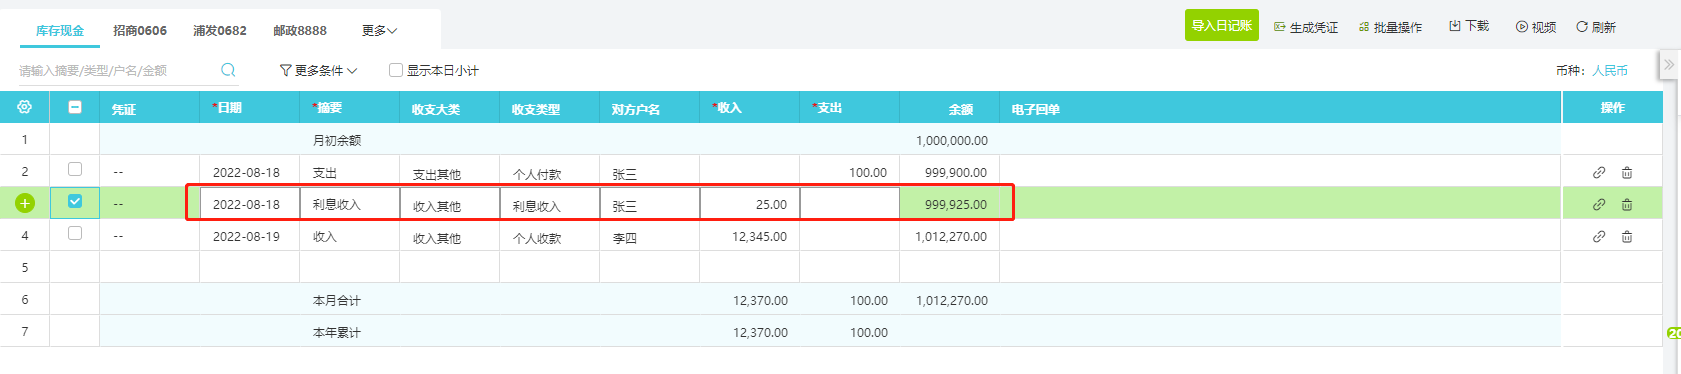Click 对方户名 column header
The height and width of the screenshot is (374, 1681).
point(650,107)
